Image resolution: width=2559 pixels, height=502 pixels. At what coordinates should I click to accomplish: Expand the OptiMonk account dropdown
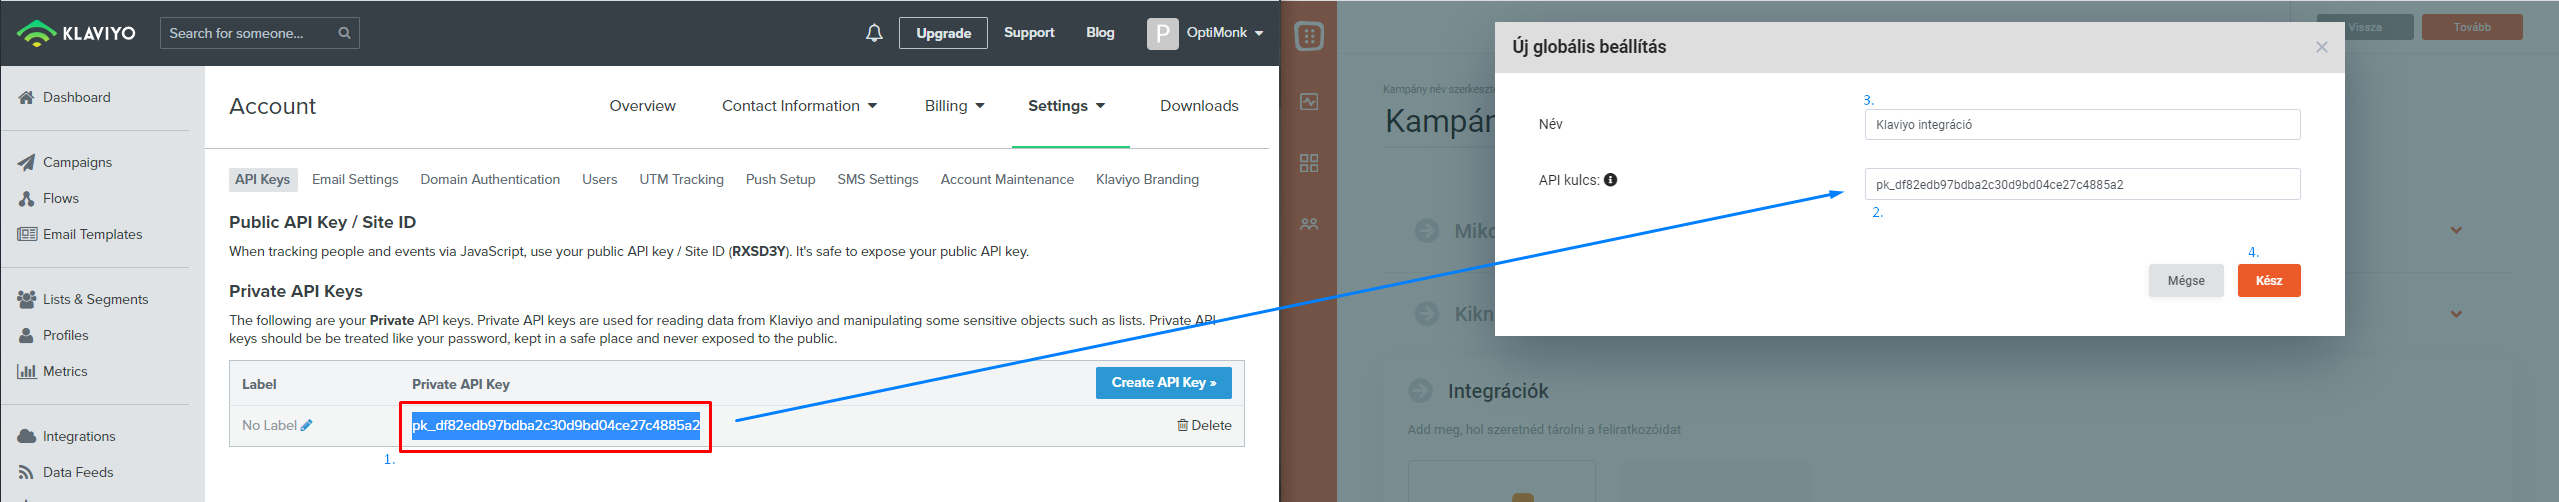[1226, 33]
